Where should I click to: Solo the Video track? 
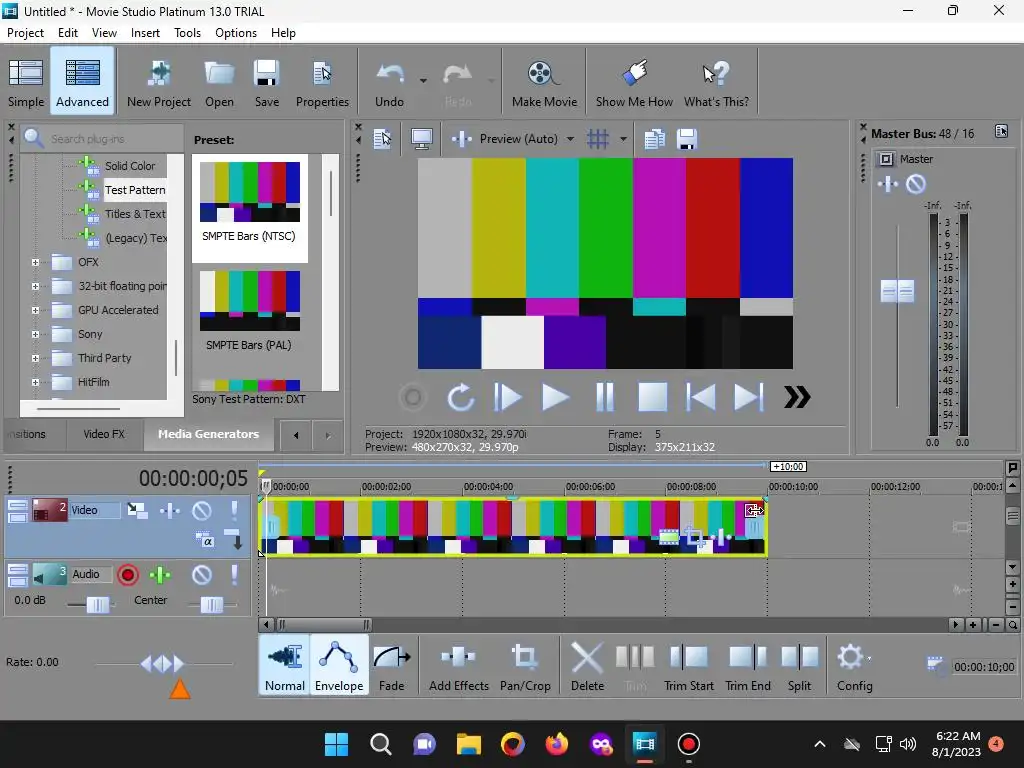coord(234,511)
